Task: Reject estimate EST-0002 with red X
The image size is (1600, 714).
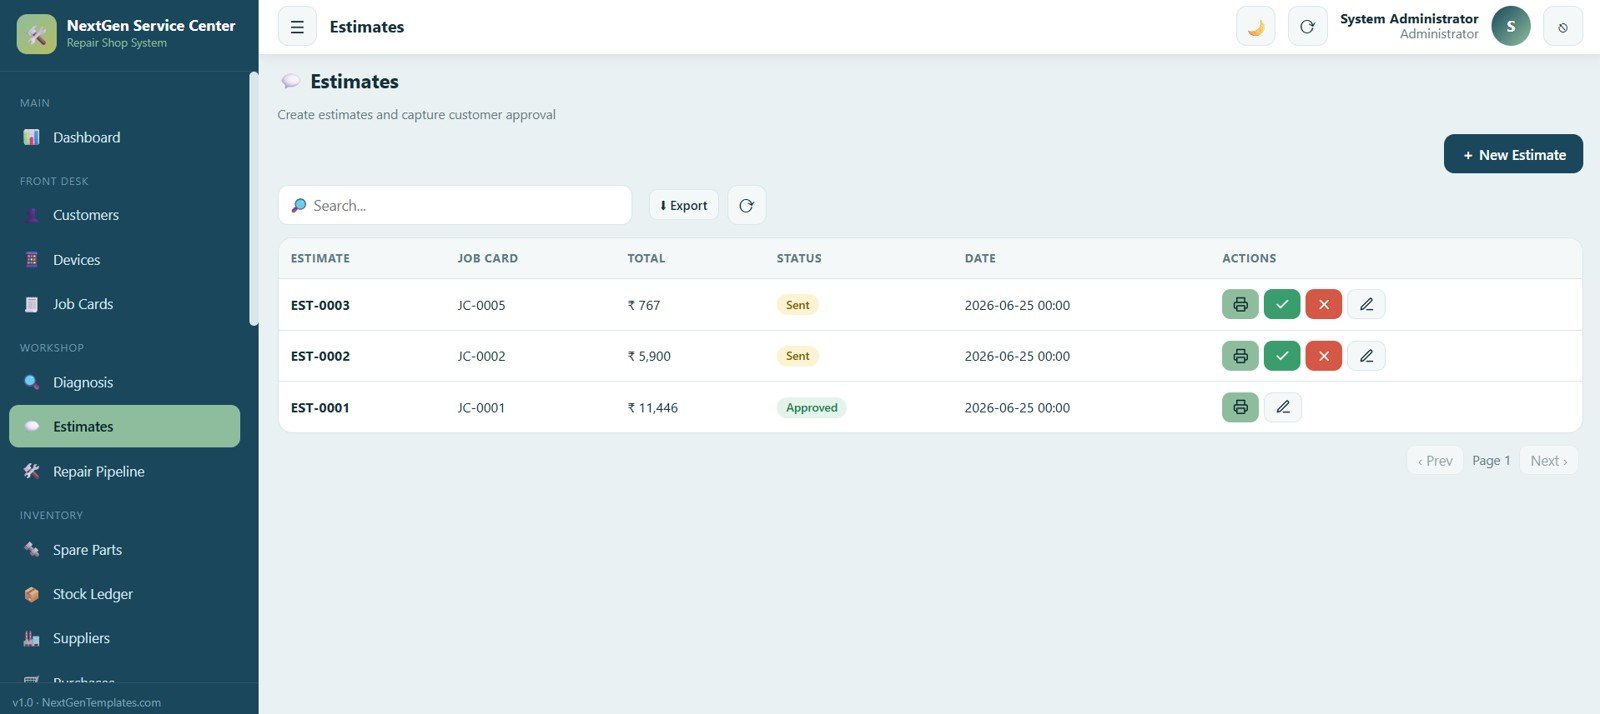Action: tap(1324, 356)
